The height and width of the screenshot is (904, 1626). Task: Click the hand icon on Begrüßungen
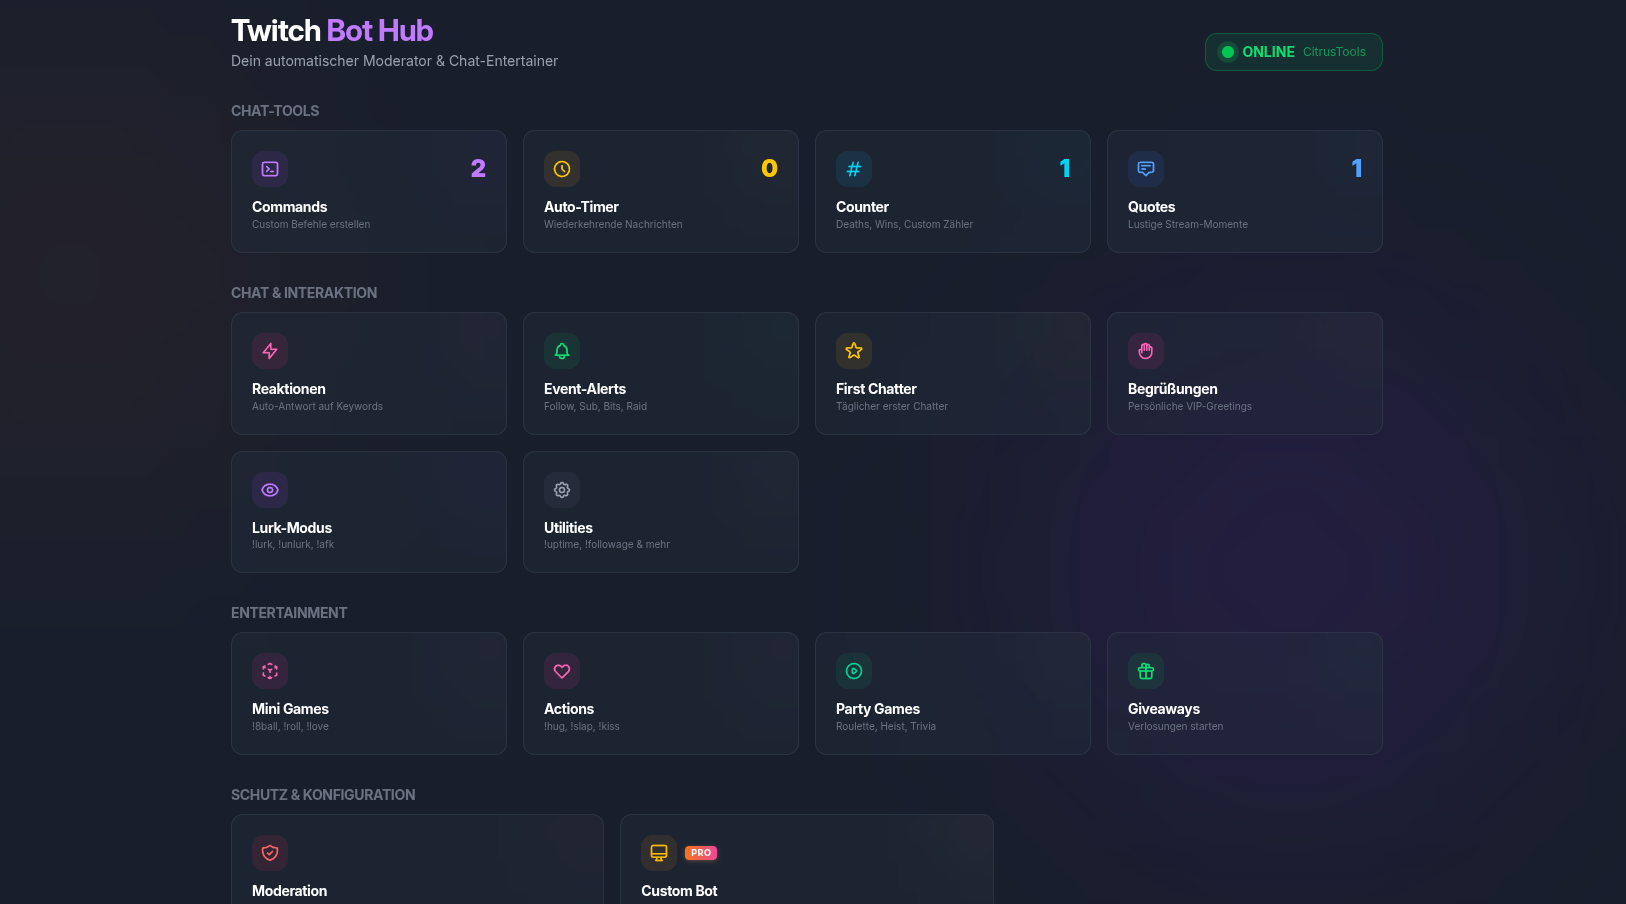[1146, 351]
